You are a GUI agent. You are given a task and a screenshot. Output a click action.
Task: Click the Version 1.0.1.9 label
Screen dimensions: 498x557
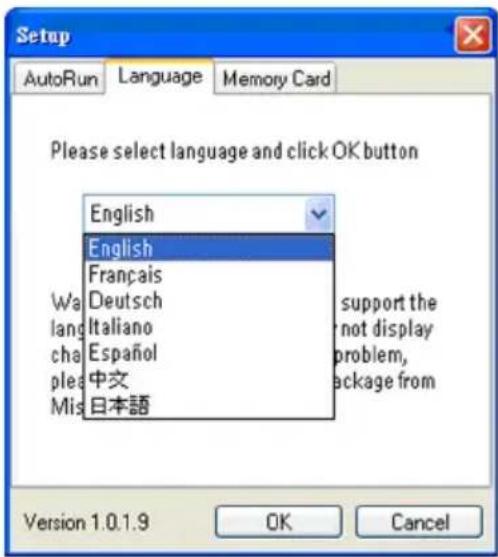[86, 522]
